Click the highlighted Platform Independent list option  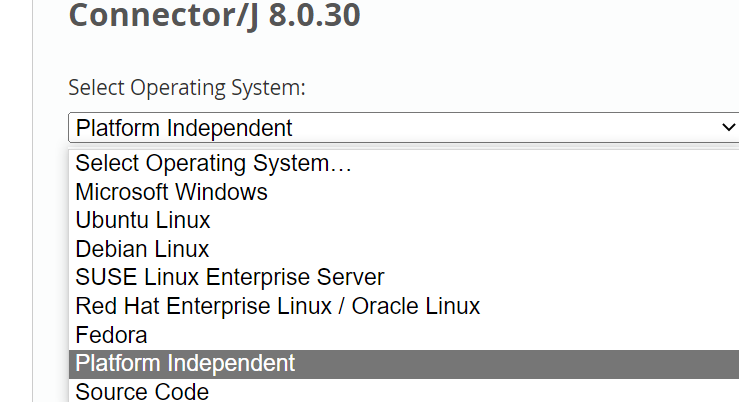click(x=186, y=363)
